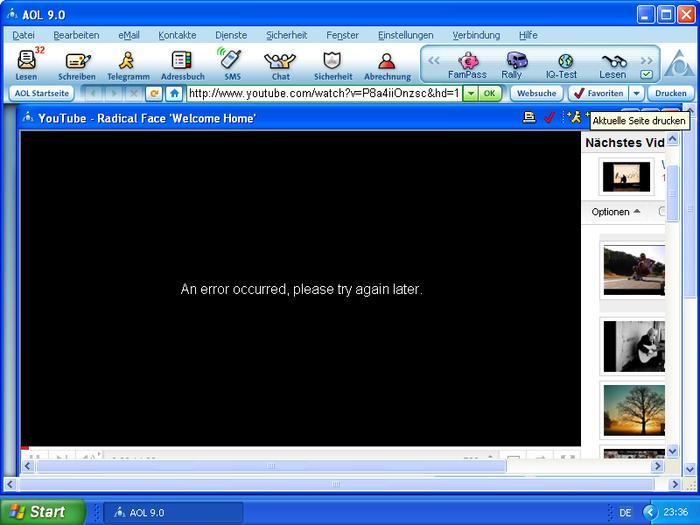Click the Drucken button
The width and height of the screenshot is (700, 525).
coord(671,93)
